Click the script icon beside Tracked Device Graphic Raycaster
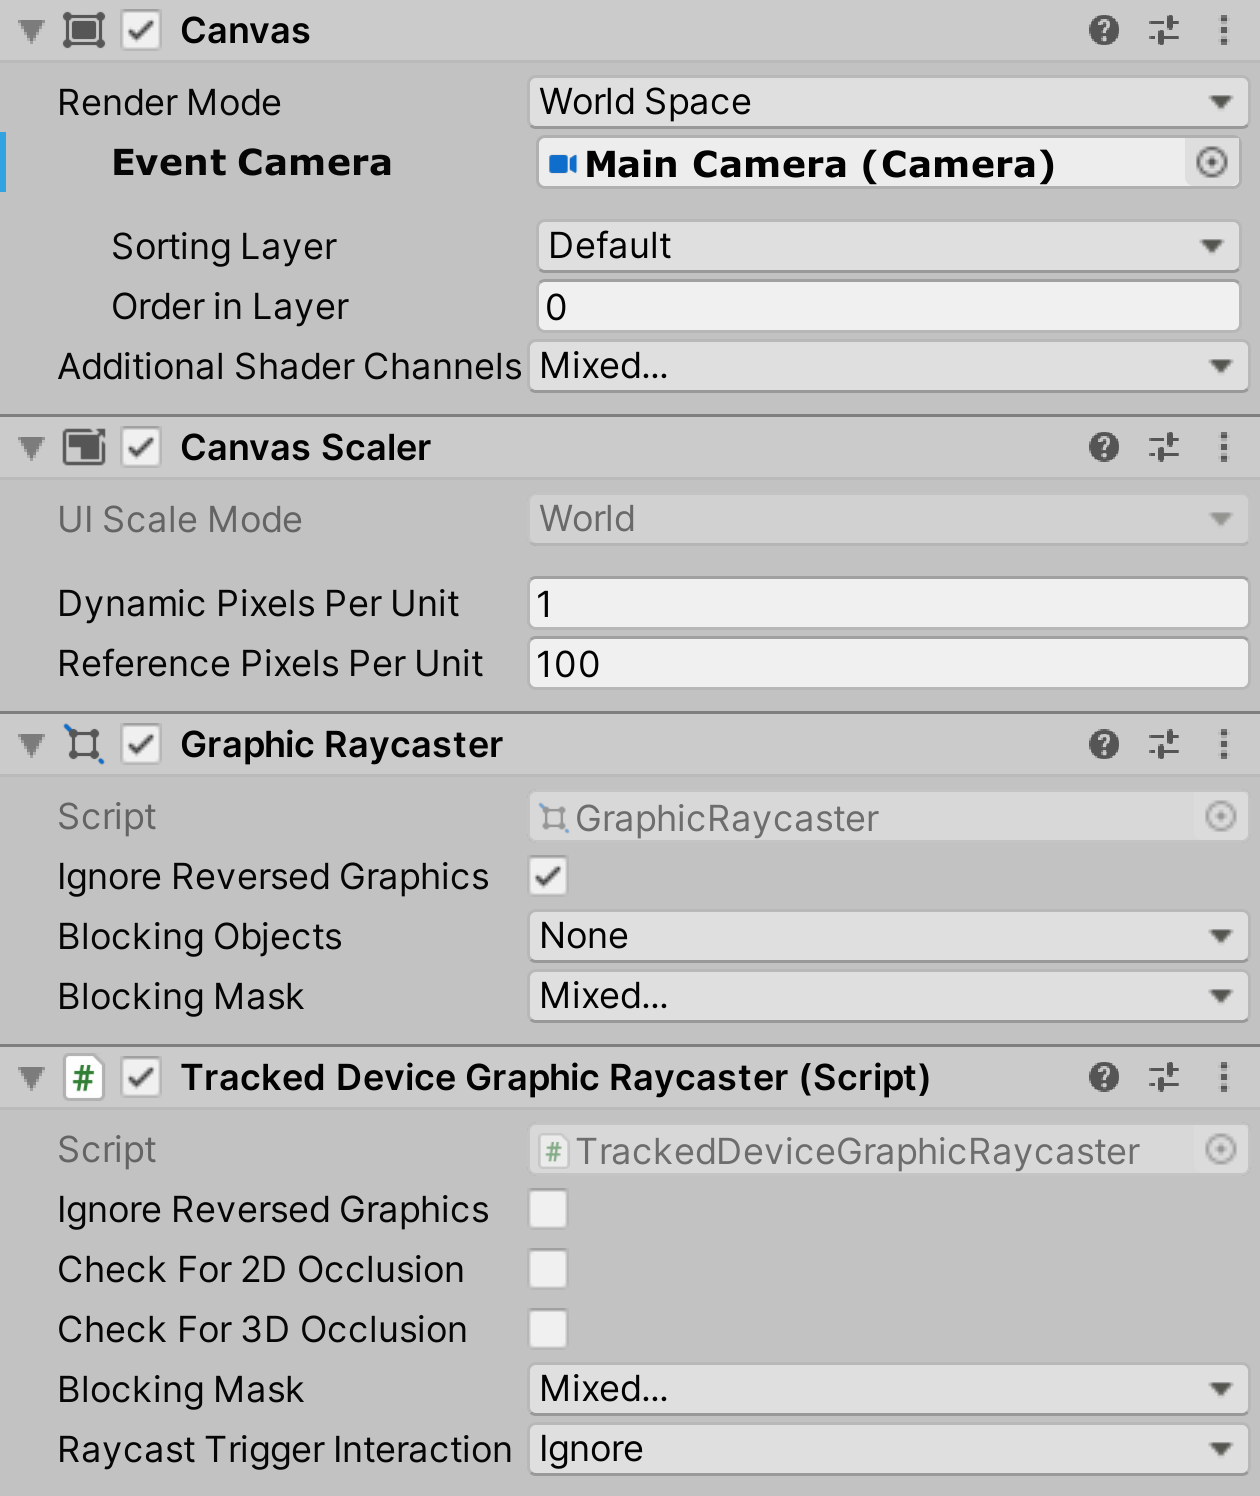 coord(85,1078)
